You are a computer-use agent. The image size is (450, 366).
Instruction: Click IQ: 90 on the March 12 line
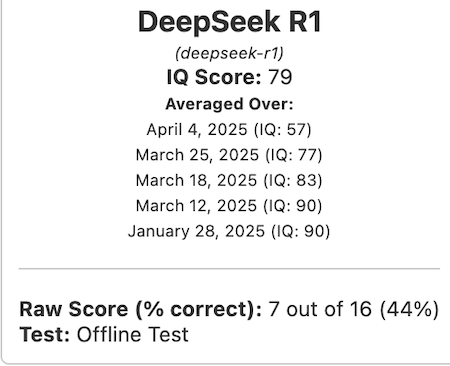293,206
